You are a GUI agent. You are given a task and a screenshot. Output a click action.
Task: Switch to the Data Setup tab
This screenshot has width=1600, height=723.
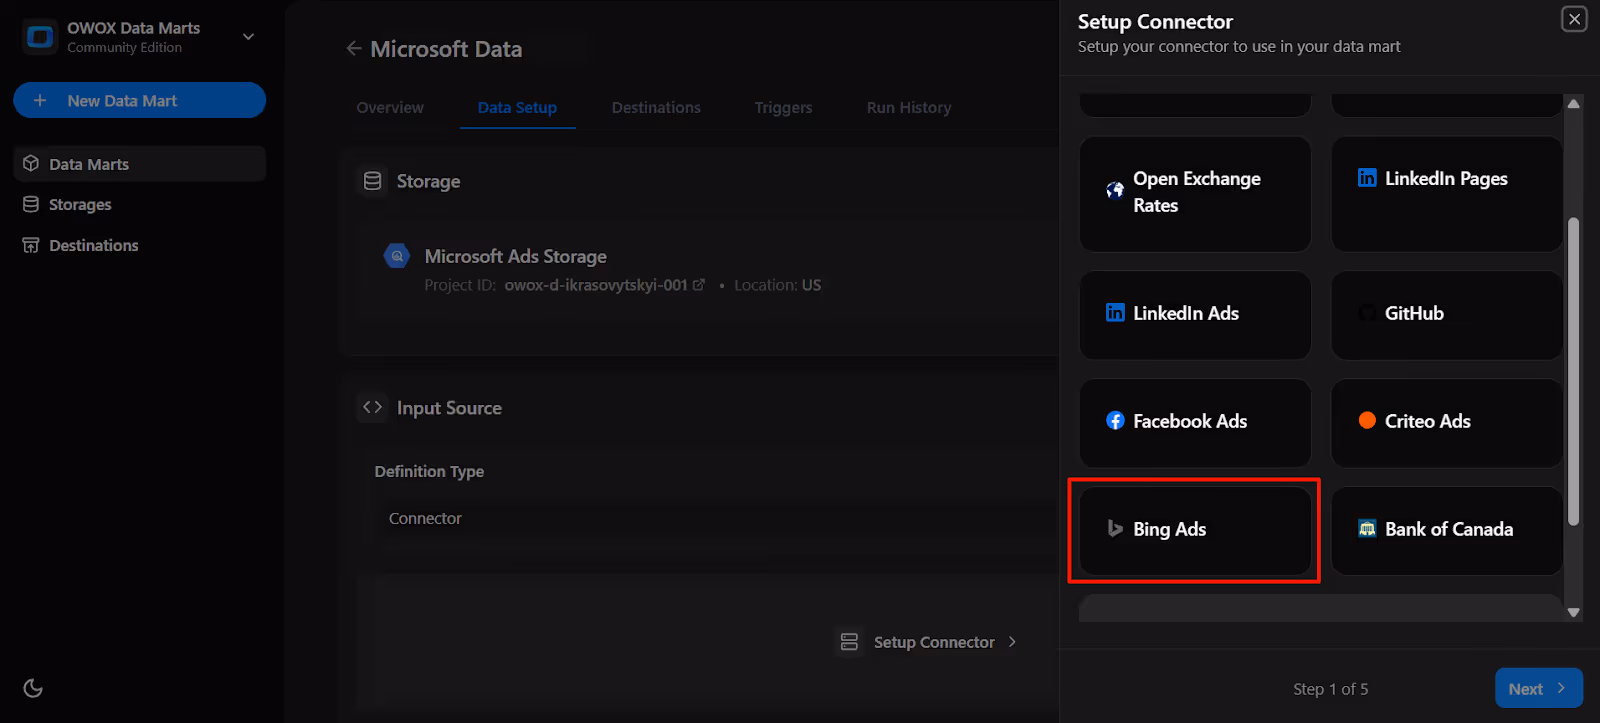[x=517, y=107]
